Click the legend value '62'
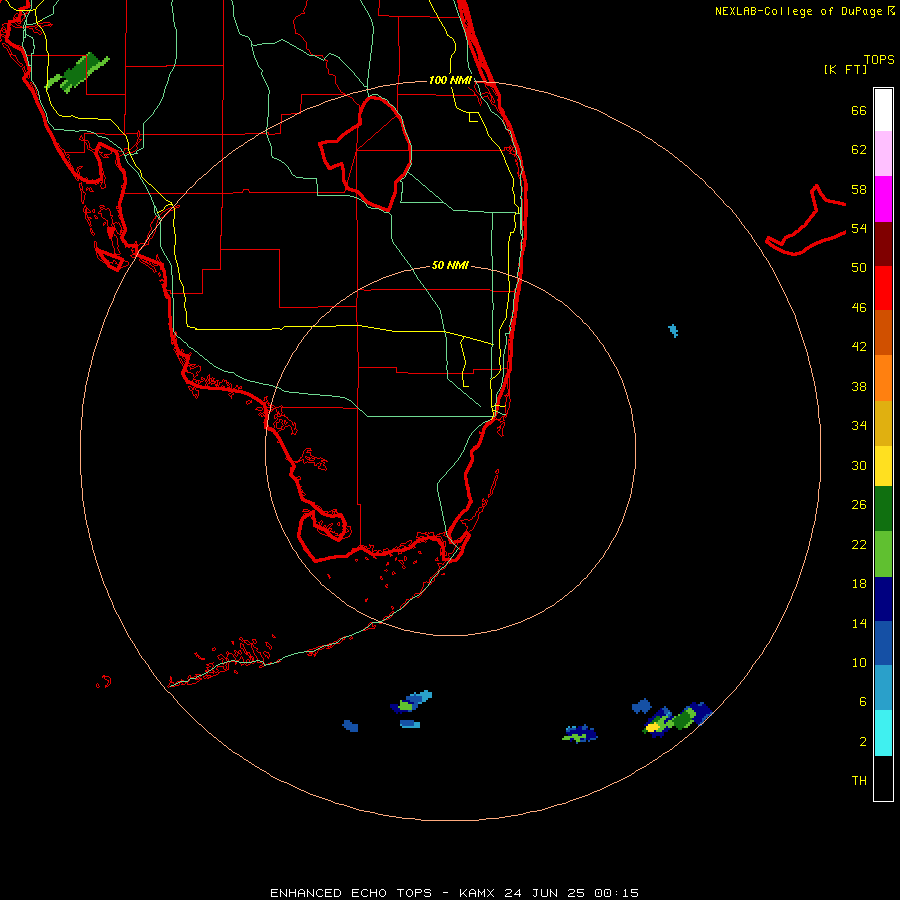 click(859, 150)
